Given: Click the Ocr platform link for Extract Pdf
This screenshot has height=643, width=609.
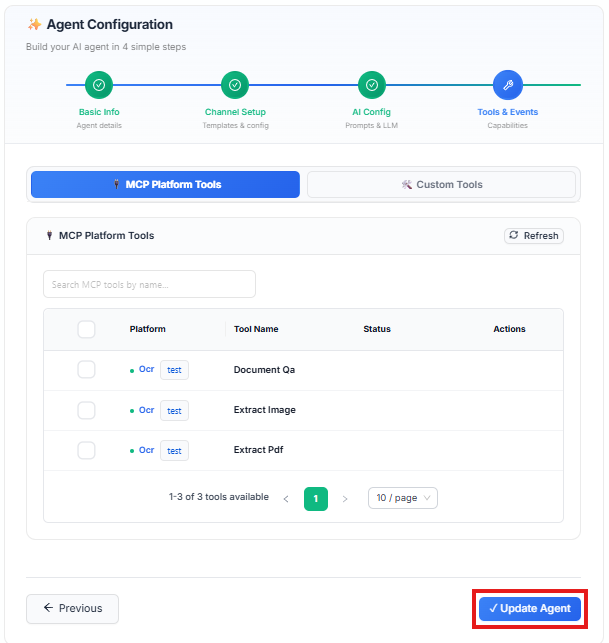Looking at the screenshot, I should (x=146, y=450).
